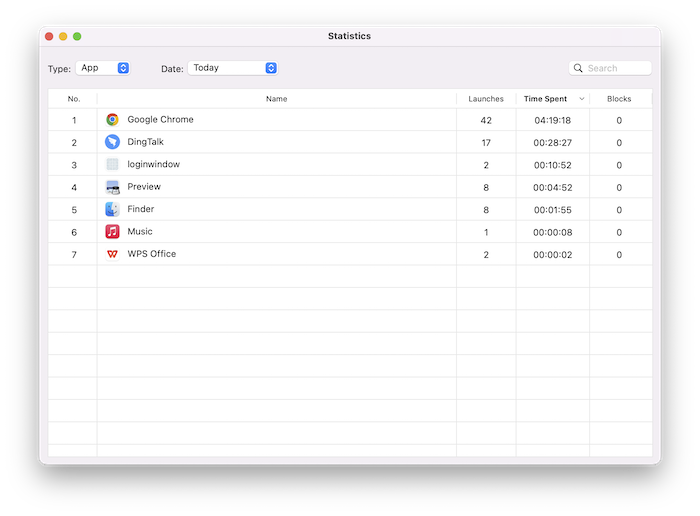The height and width of the screenshot is (516, 700).
Task: Click the 00:01:55 time spent value
Action: pos(553,210)
